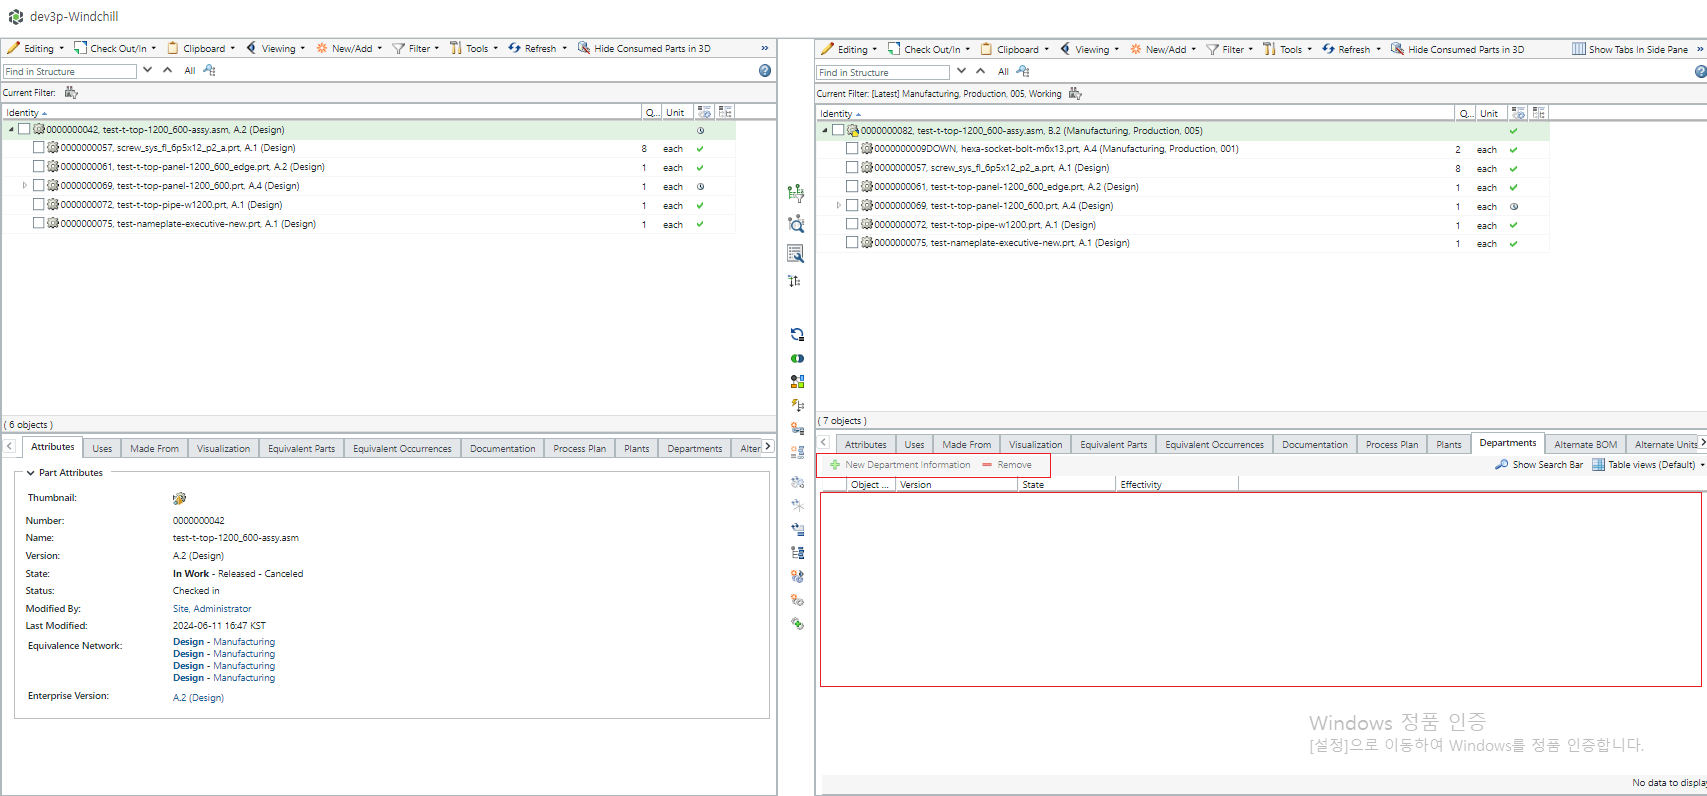Click the blue-green refresh arrows icon in center toolbar
Image resolution: width=1707 pixels, height=796 pixels.
[797, 335]
